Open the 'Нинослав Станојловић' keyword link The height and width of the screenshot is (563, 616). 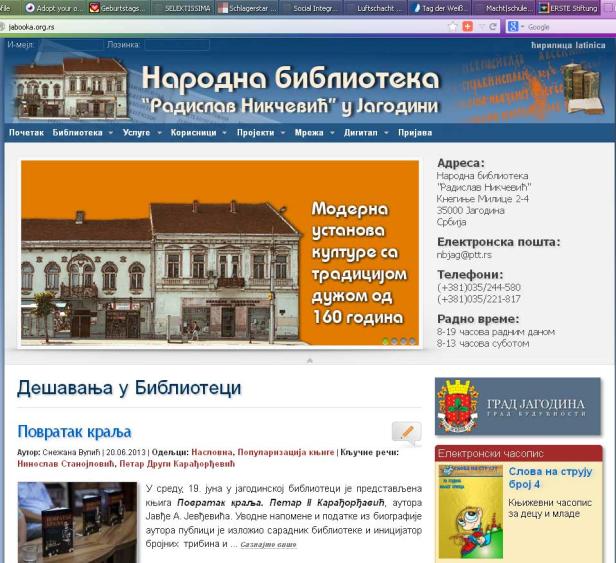coord(66,464)
